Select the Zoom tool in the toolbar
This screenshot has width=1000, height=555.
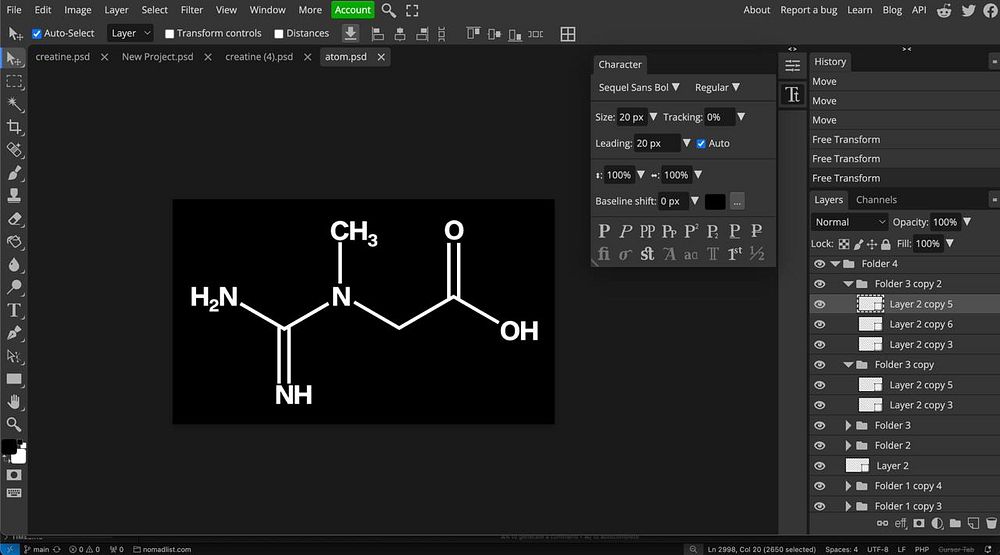[15, 424]
